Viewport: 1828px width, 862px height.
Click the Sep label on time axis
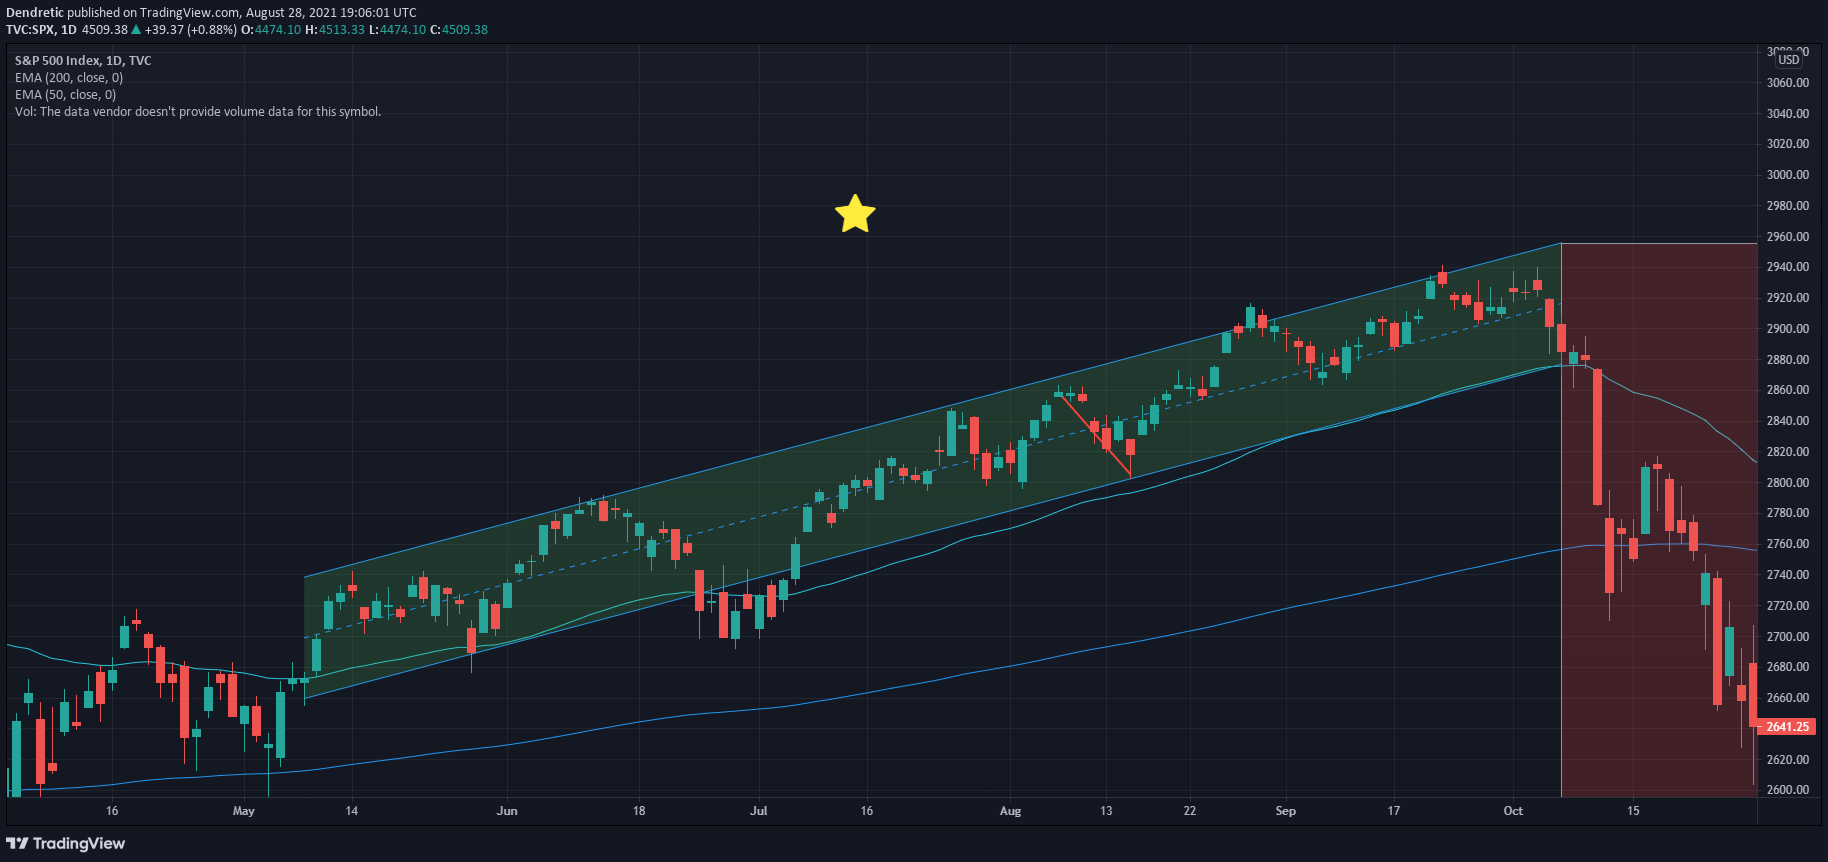1286,811
